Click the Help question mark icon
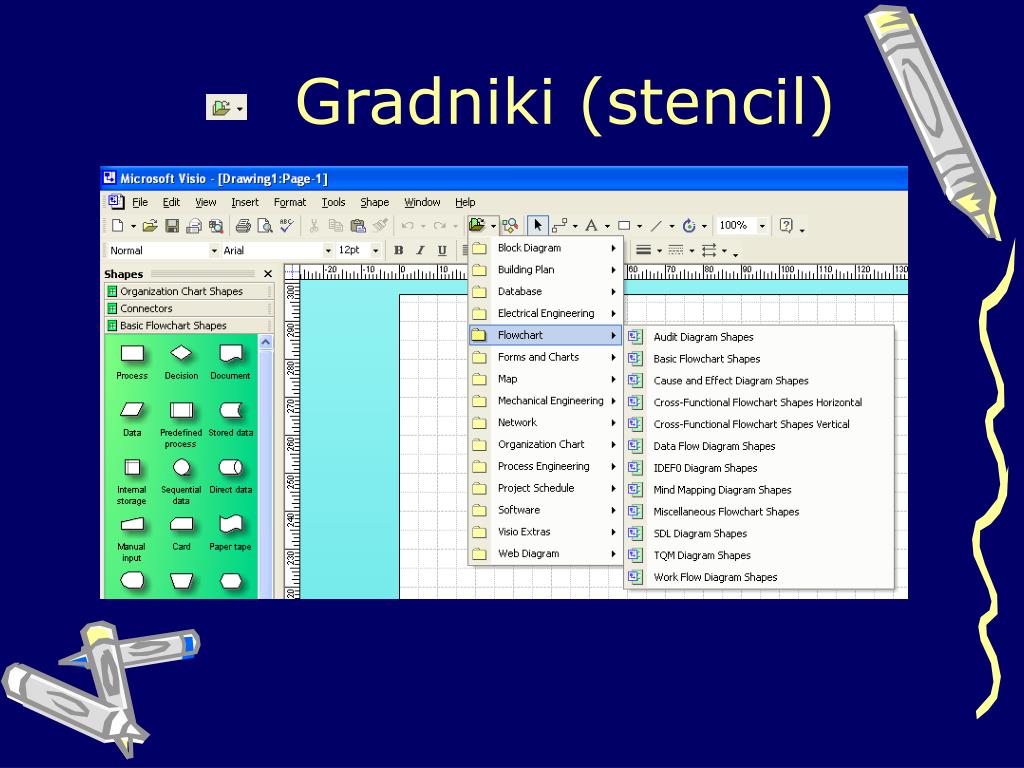 tap(786, 225)
